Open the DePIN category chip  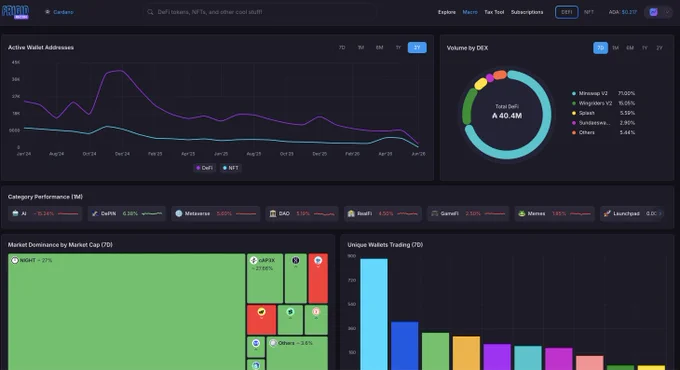tap(127, 213)
